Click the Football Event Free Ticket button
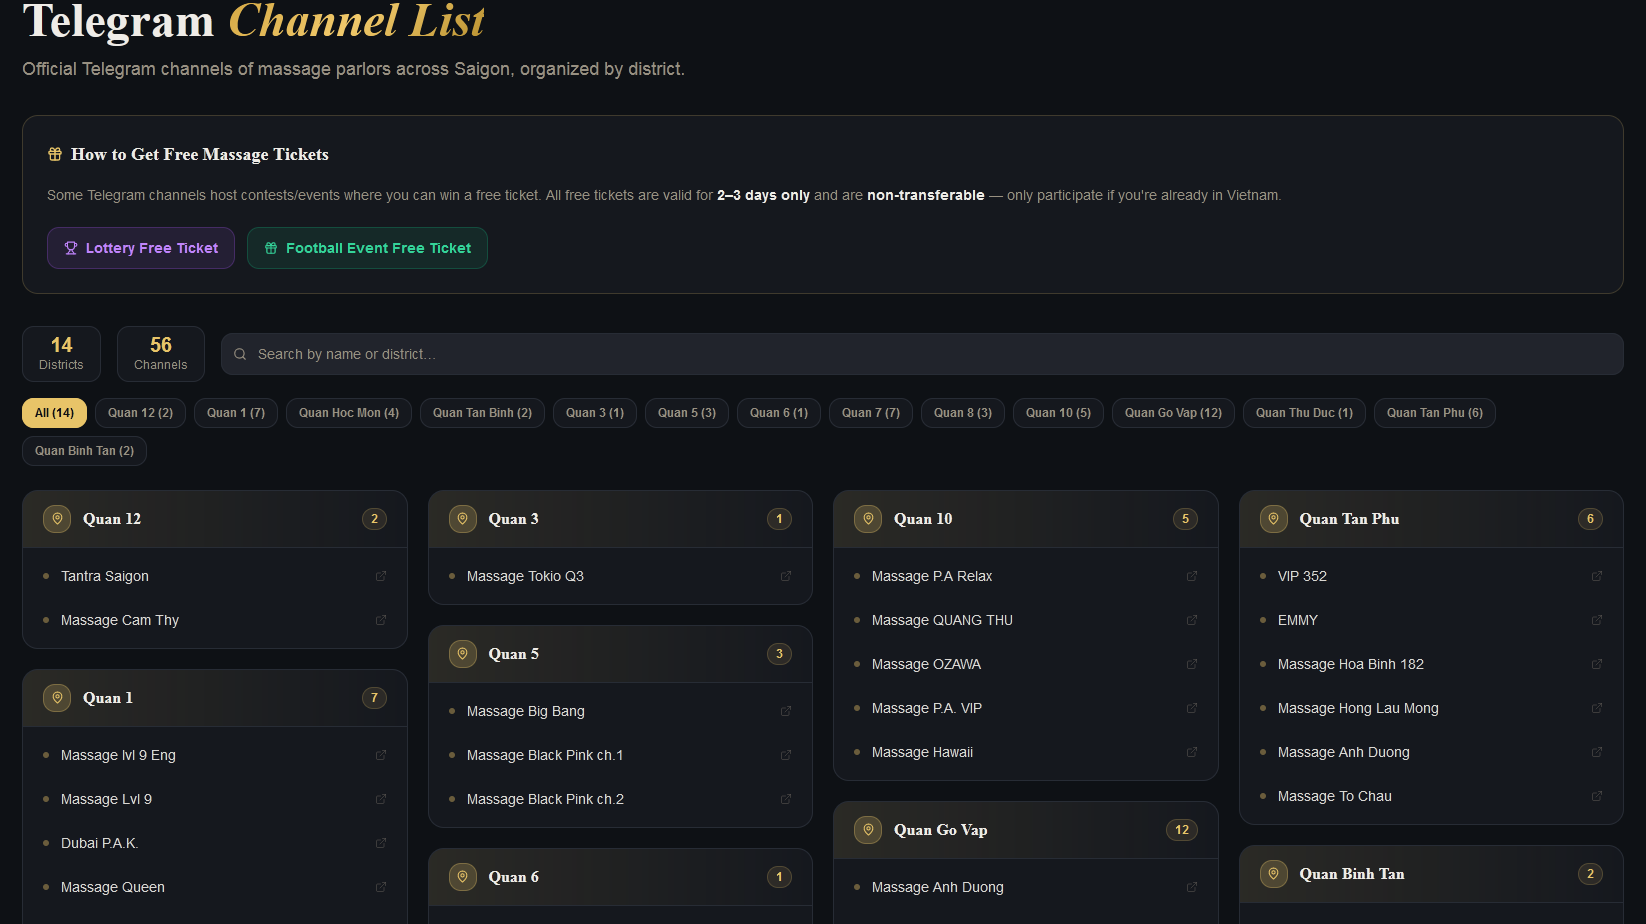1646x924 pixels. tap(367, 248)
